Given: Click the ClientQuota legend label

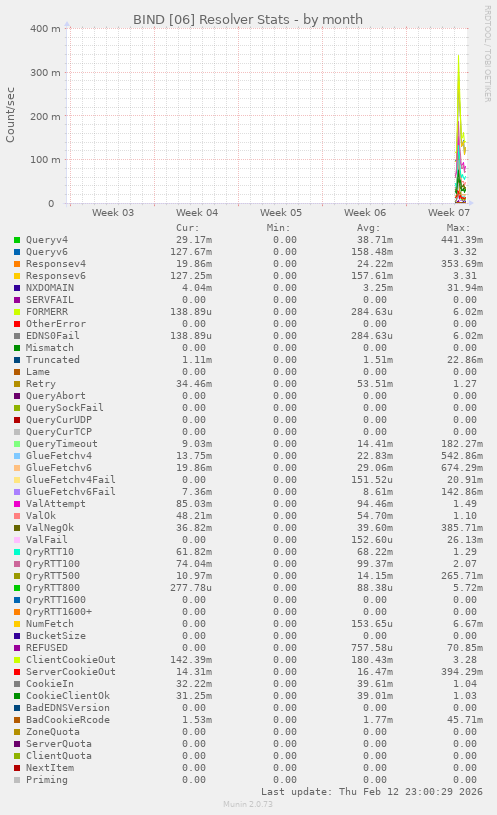Looking at the screenshot, I should click(x=59, y=755).
